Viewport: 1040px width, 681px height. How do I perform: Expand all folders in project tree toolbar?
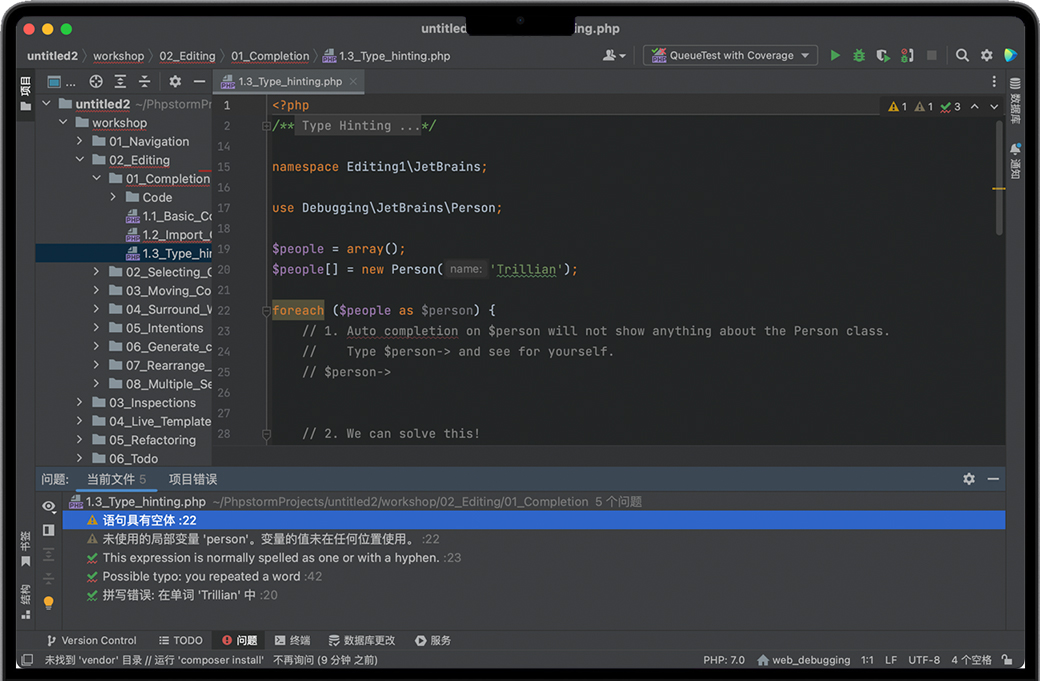pos(120,82)
